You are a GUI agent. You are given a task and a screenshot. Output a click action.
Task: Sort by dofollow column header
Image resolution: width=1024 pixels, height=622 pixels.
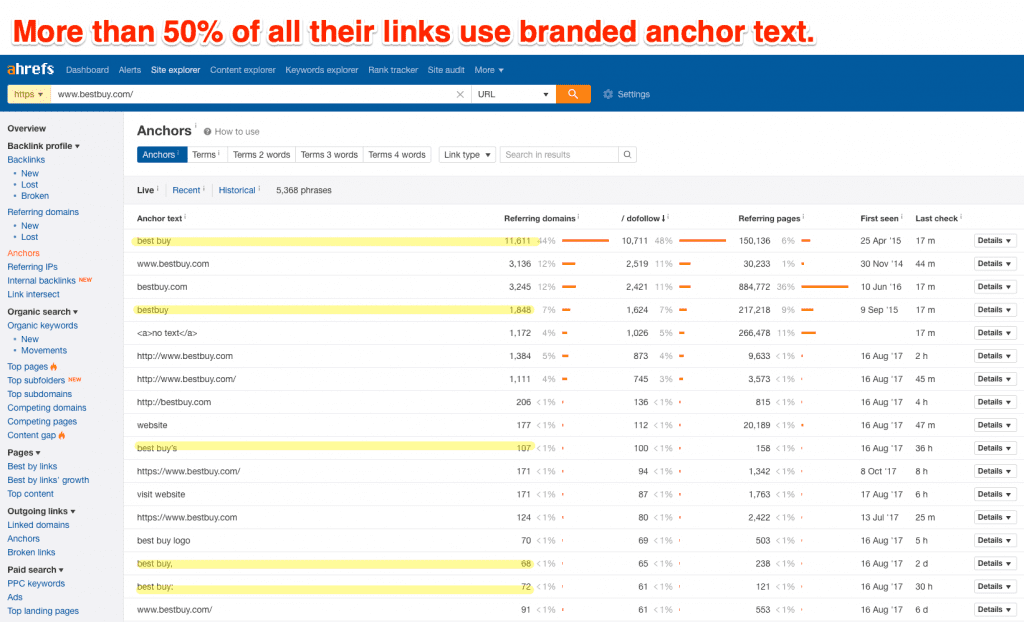tap(644, 218)
